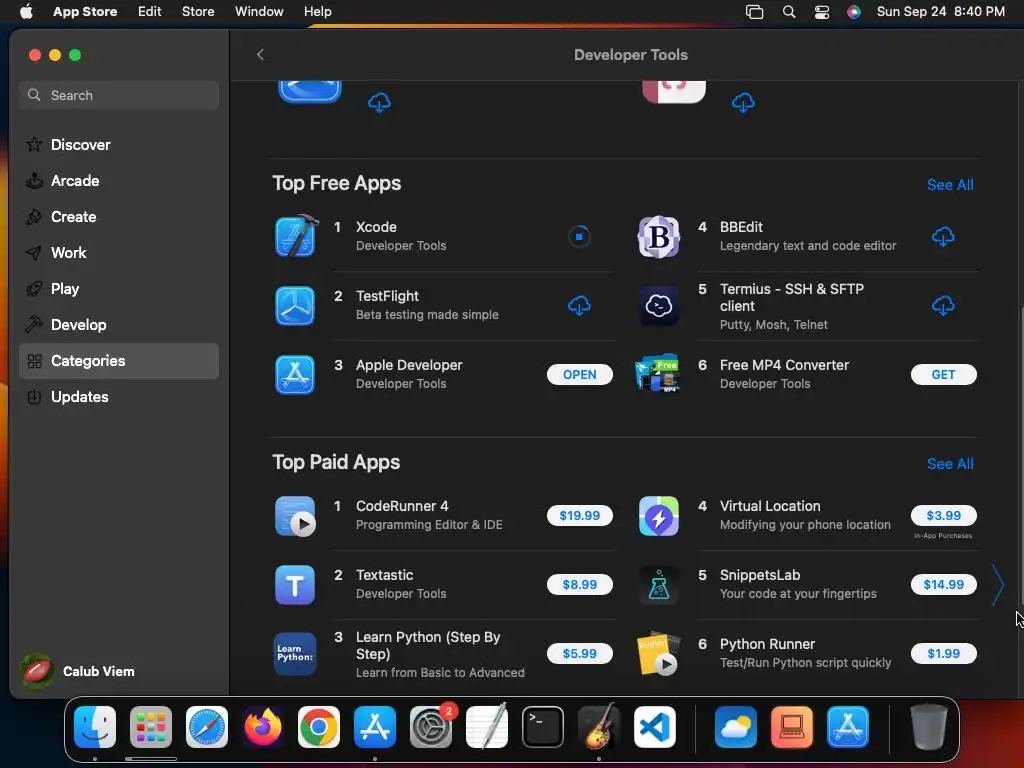1024x768 pixels.
Task: Launch Google Chrome from the Dock
Action: (x=319, y=727)
